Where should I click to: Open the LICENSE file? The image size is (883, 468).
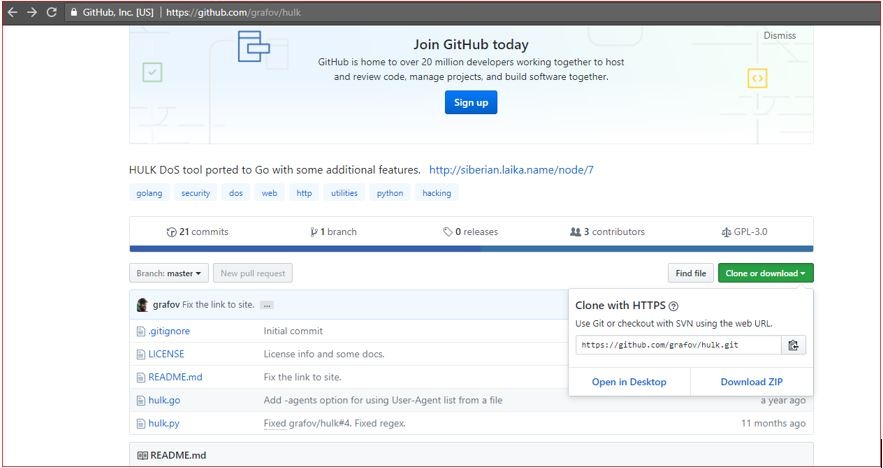166,354
